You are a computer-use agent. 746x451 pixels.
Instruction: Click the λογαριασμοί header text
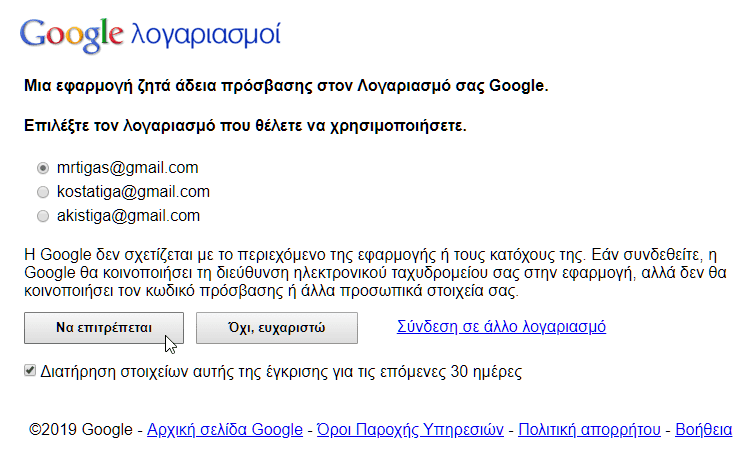[206, 35]
